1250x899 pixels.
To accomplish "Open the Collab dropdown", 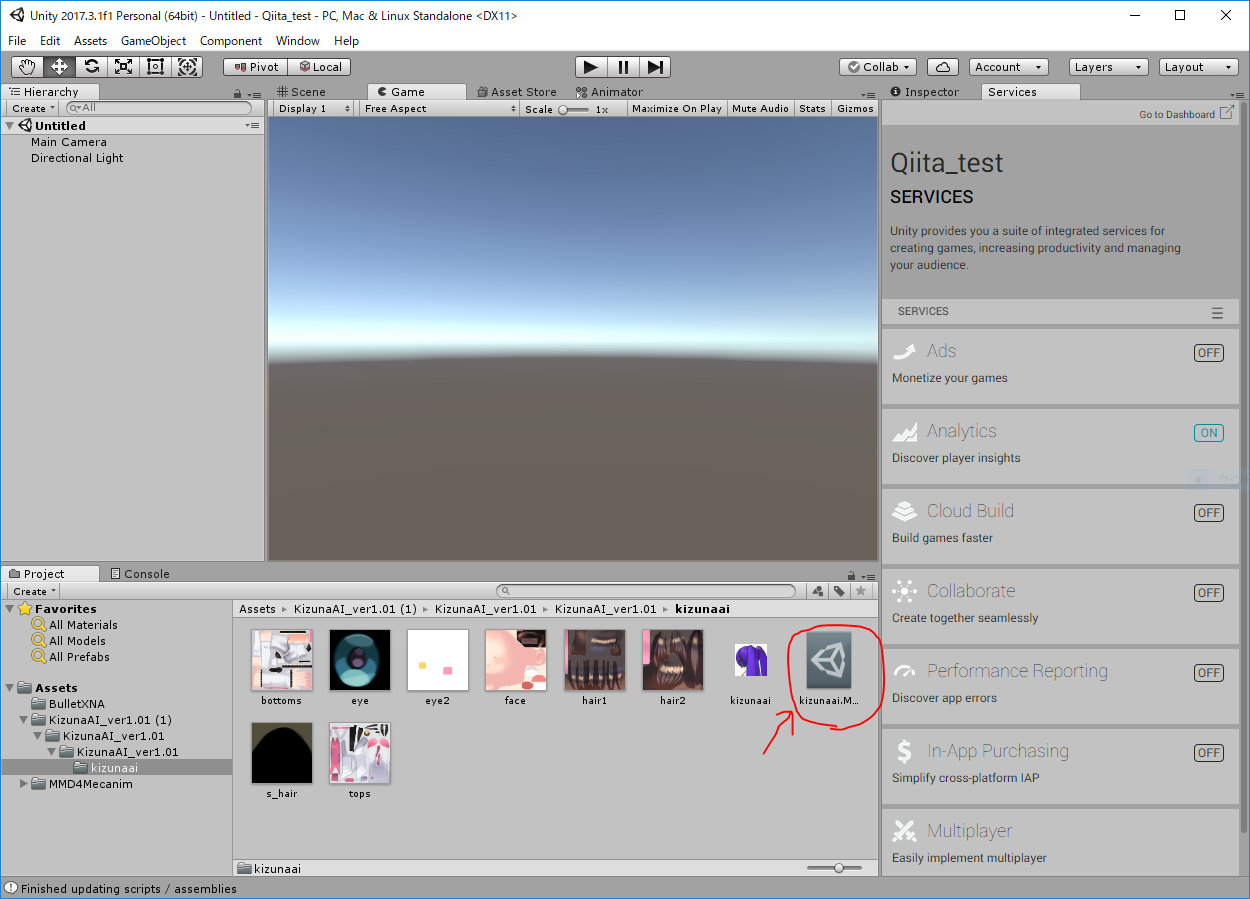I will pos(878,67).
